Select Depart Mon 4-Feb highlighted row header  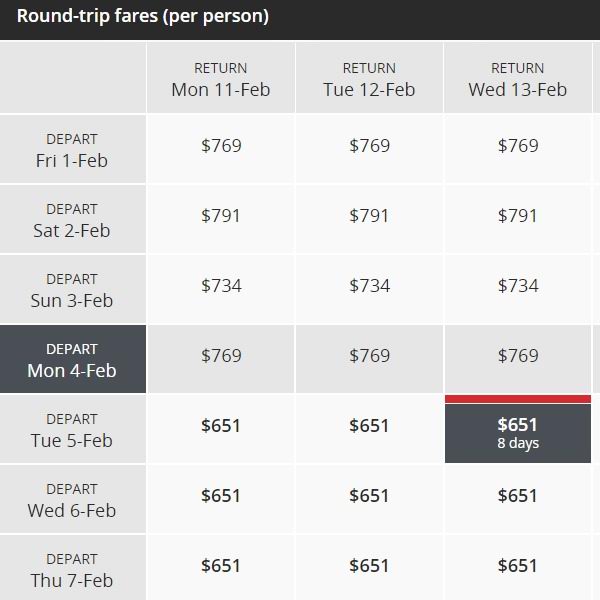(x=73, y=359)
